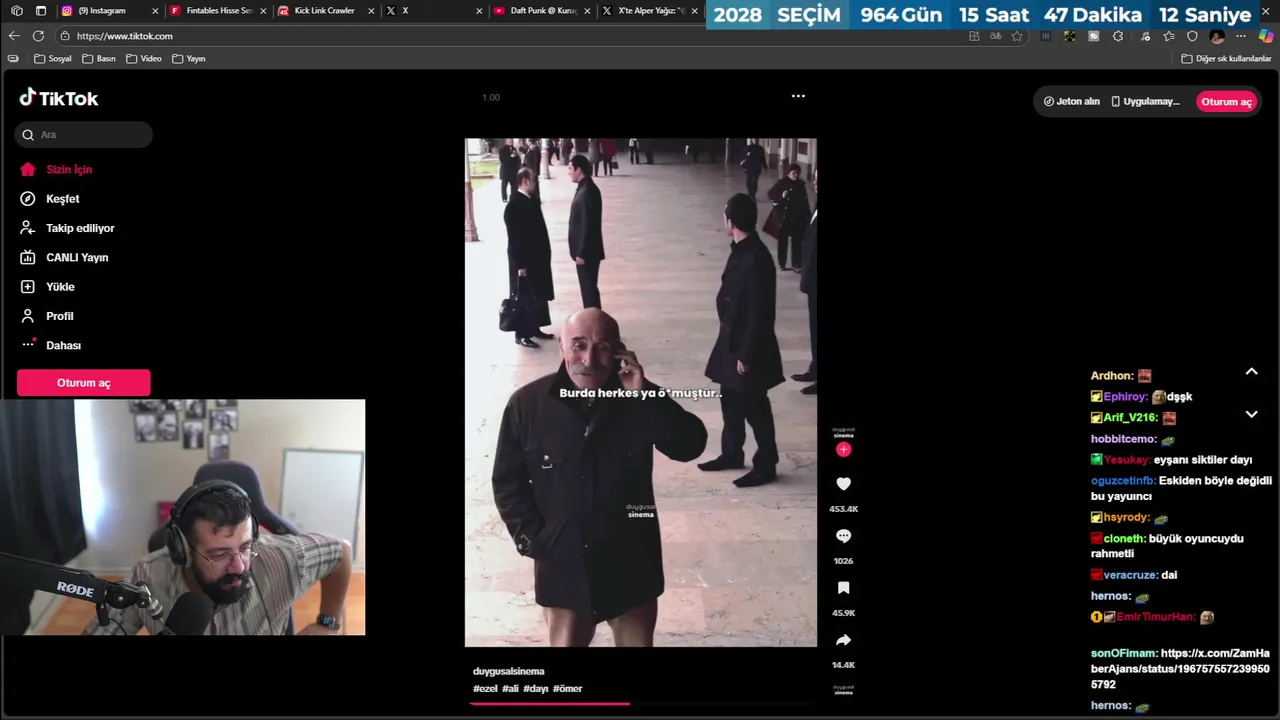Seek the video progress bar
Viewport: 1280px width, 720px height.
point(640,704)
